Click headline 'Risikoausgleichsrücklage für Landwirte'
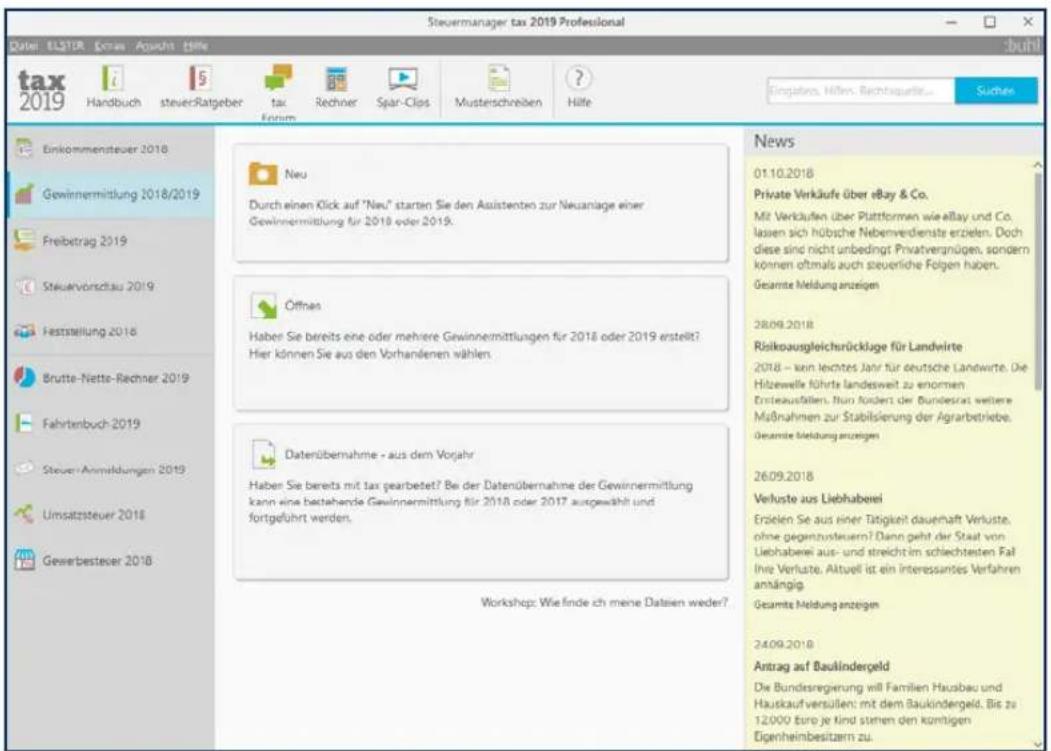 pyautogui.click(x=857, y=347)
